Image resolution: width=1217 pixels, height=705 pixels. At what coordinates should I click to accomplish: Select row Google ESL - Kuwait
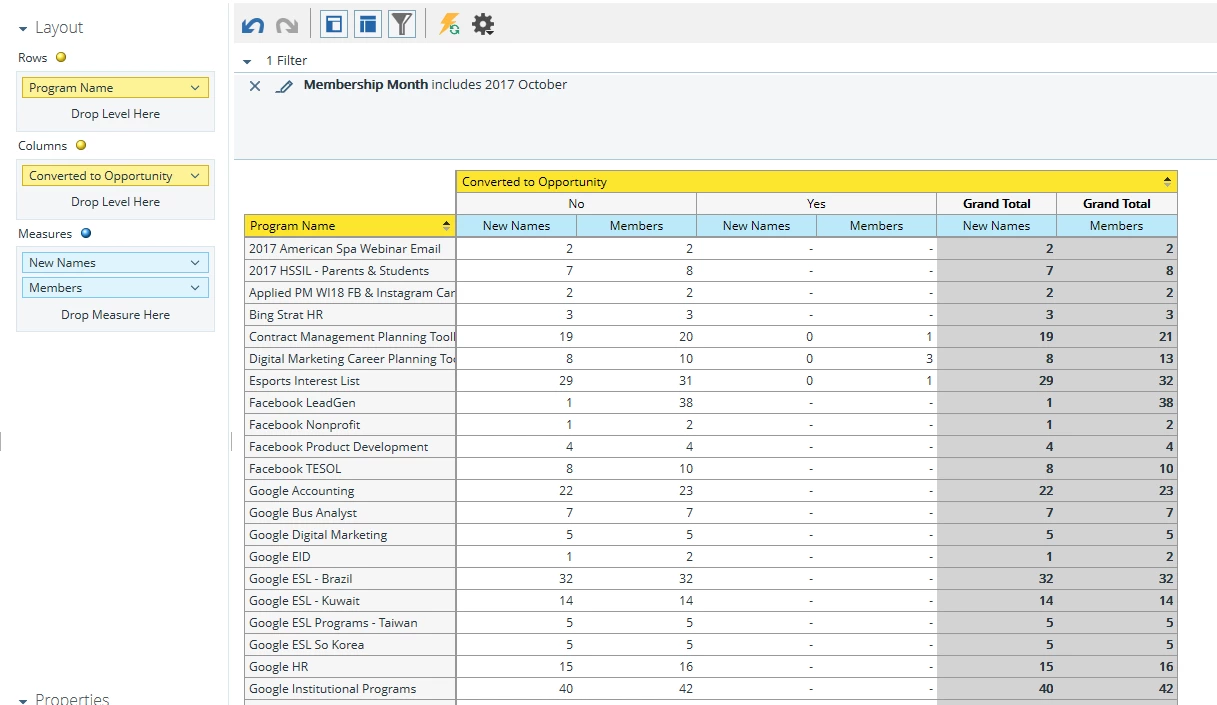pyautogui.click(x=350, y=601)
